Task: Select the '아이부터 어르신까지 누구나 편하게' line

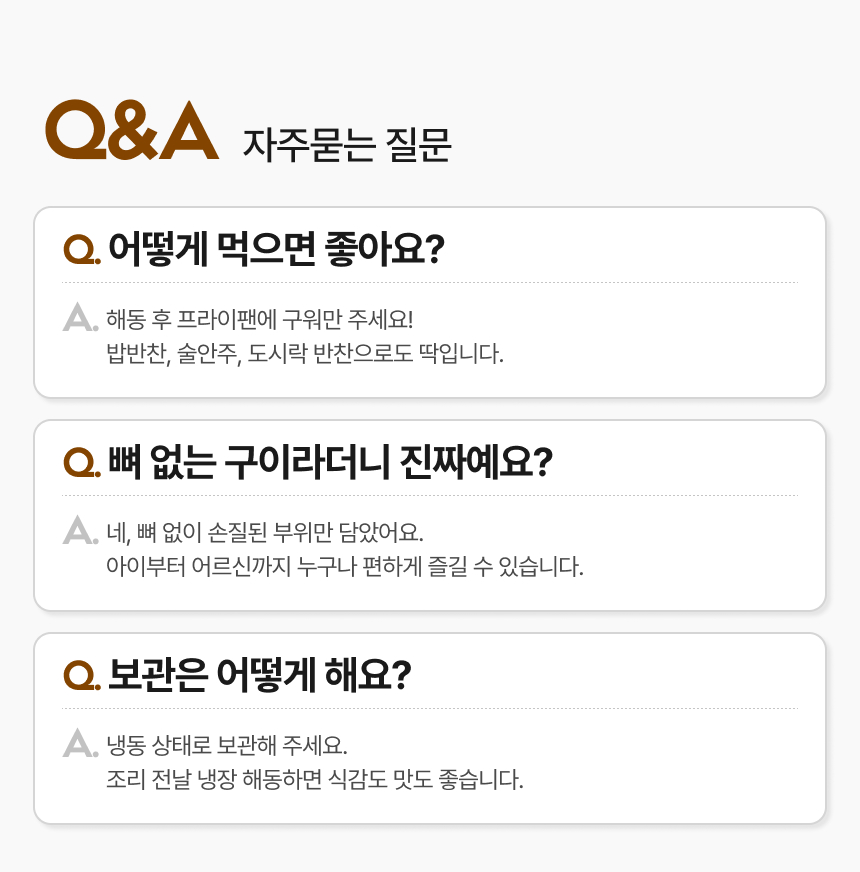Action: click(x=344, y=566)
